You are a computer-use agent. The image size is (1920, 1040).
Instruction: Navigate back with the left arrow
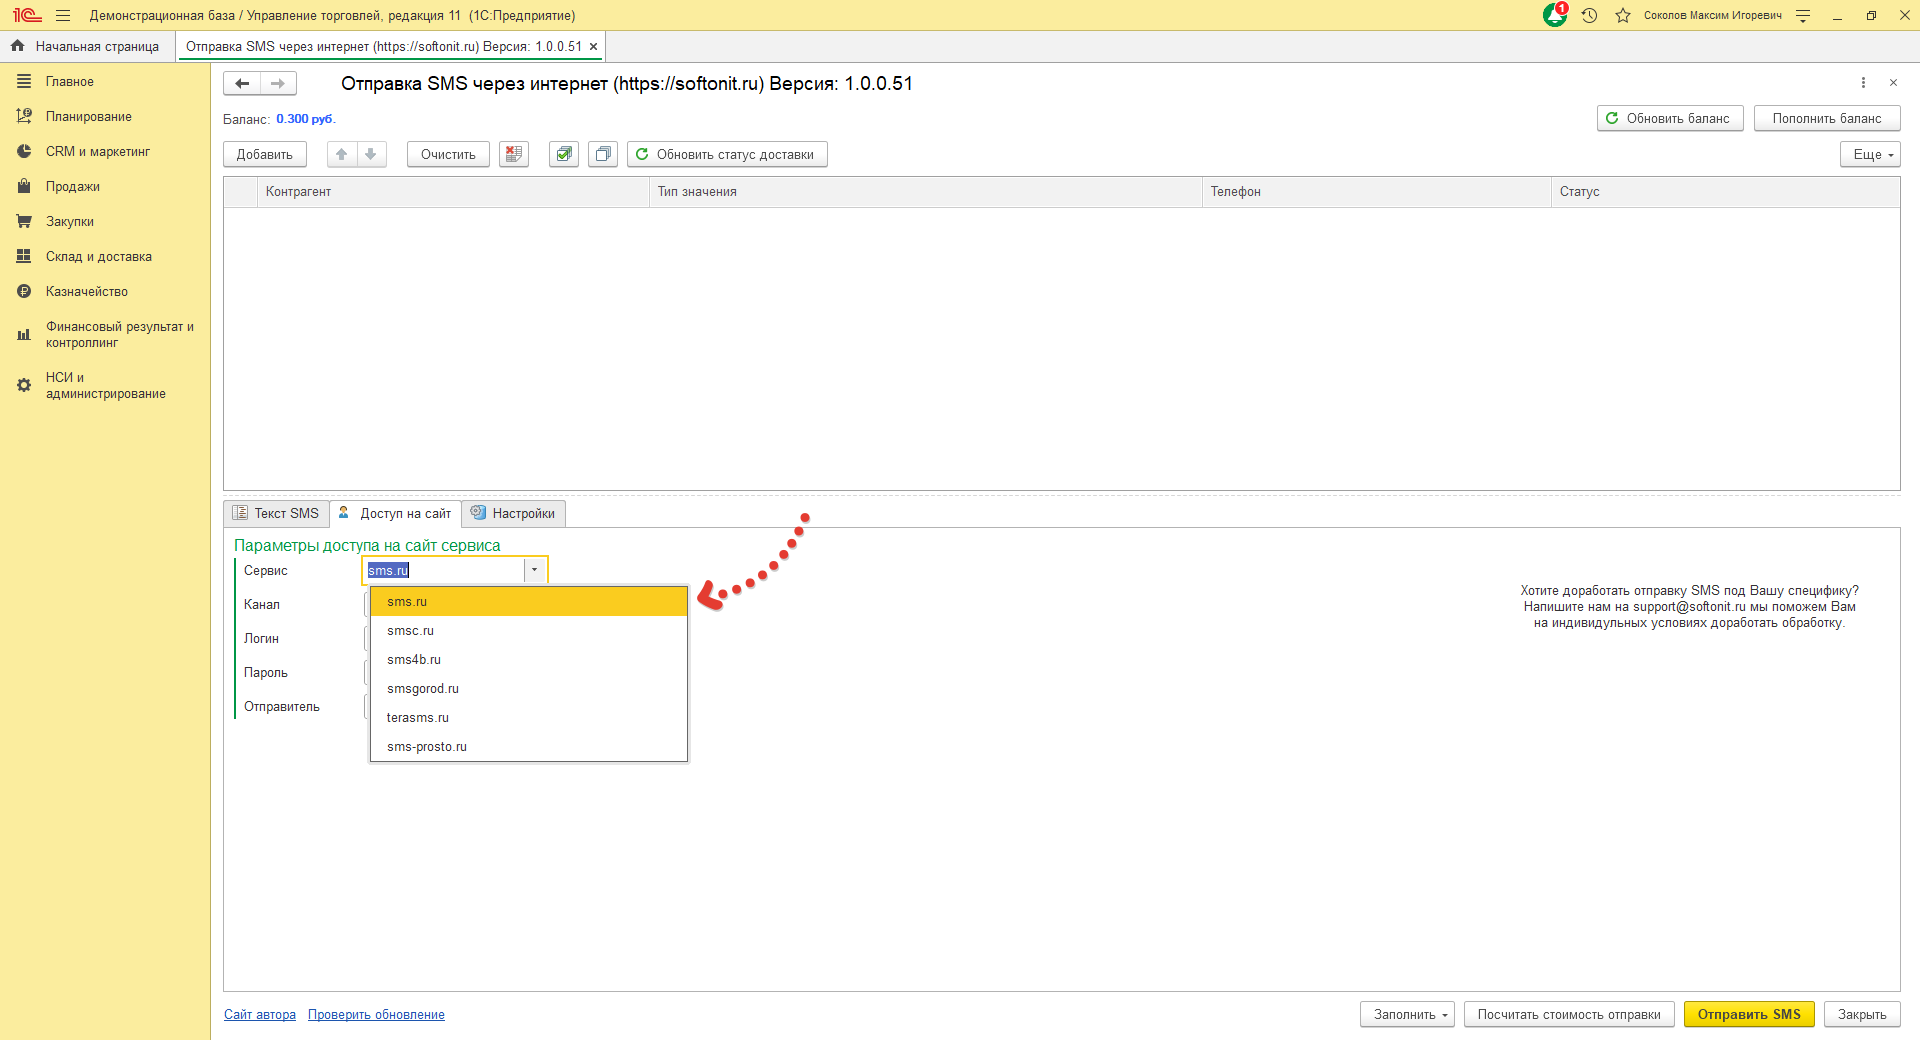click(242, 84)
